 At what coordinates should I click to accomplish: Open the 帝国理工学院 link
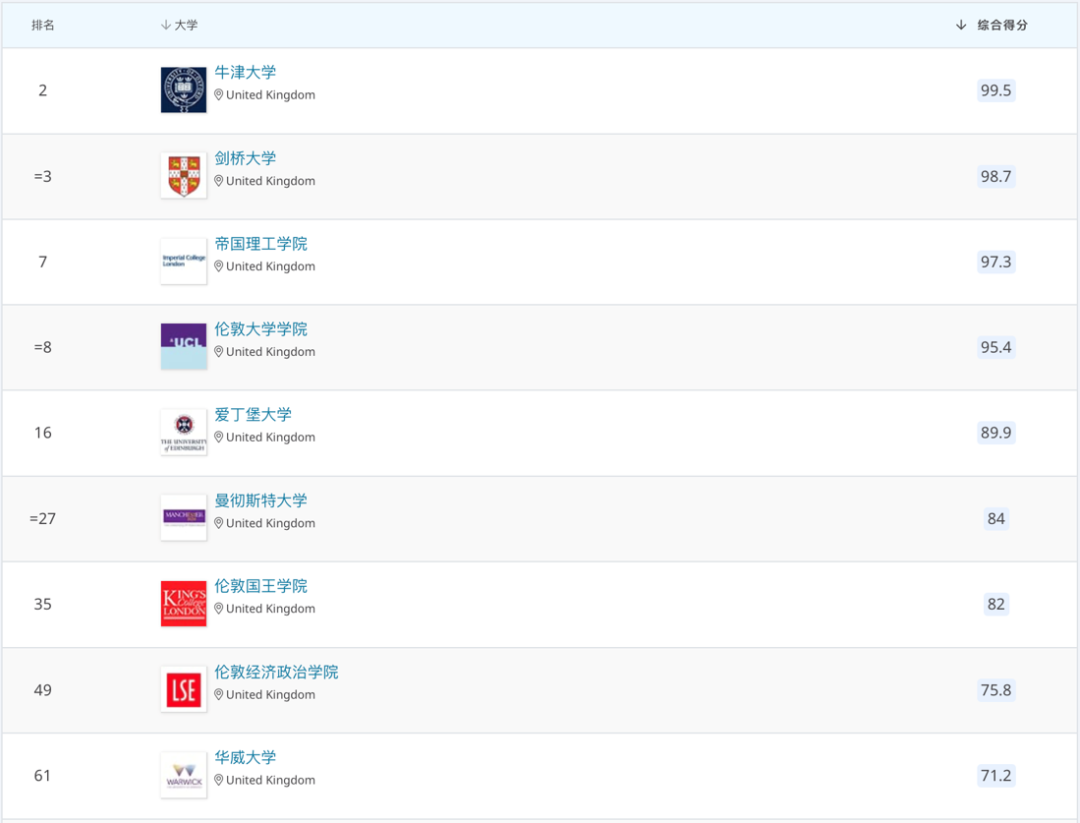(261, 244)
